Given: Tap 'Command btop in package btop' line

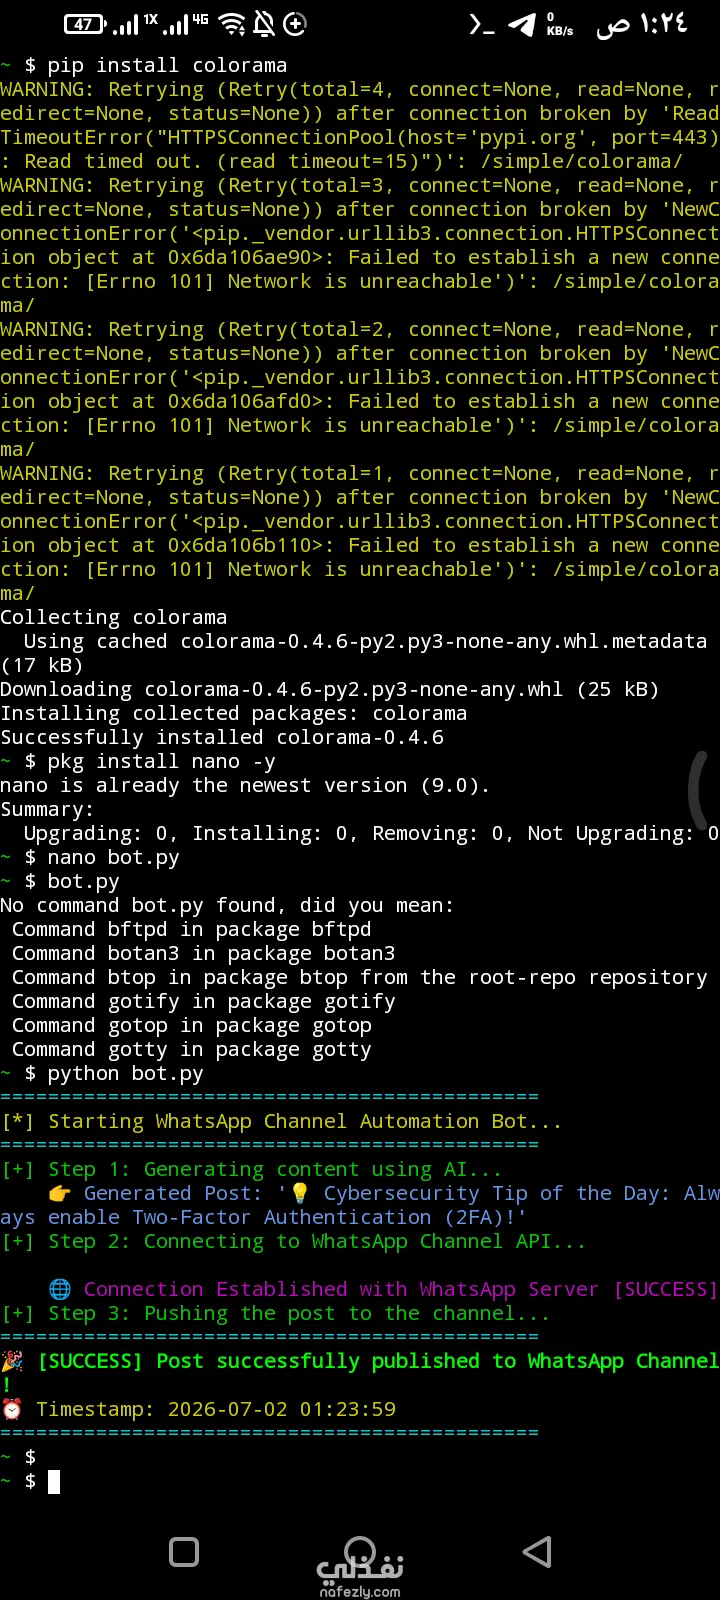Looking at the screenshot, I should click(x=360, y=977).
